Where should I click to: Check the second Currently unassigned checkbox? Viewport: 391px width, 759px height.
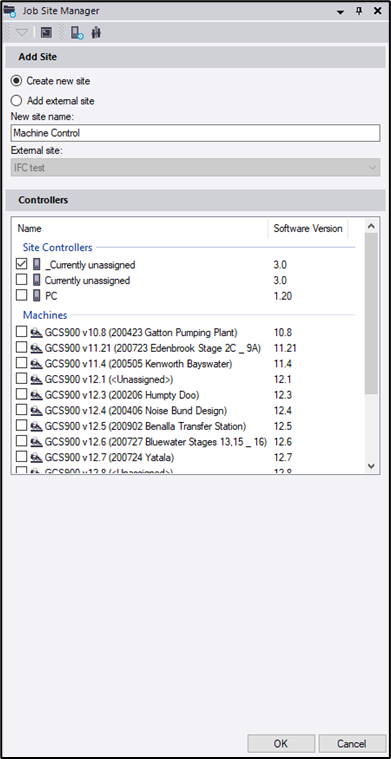coord(21,280)
